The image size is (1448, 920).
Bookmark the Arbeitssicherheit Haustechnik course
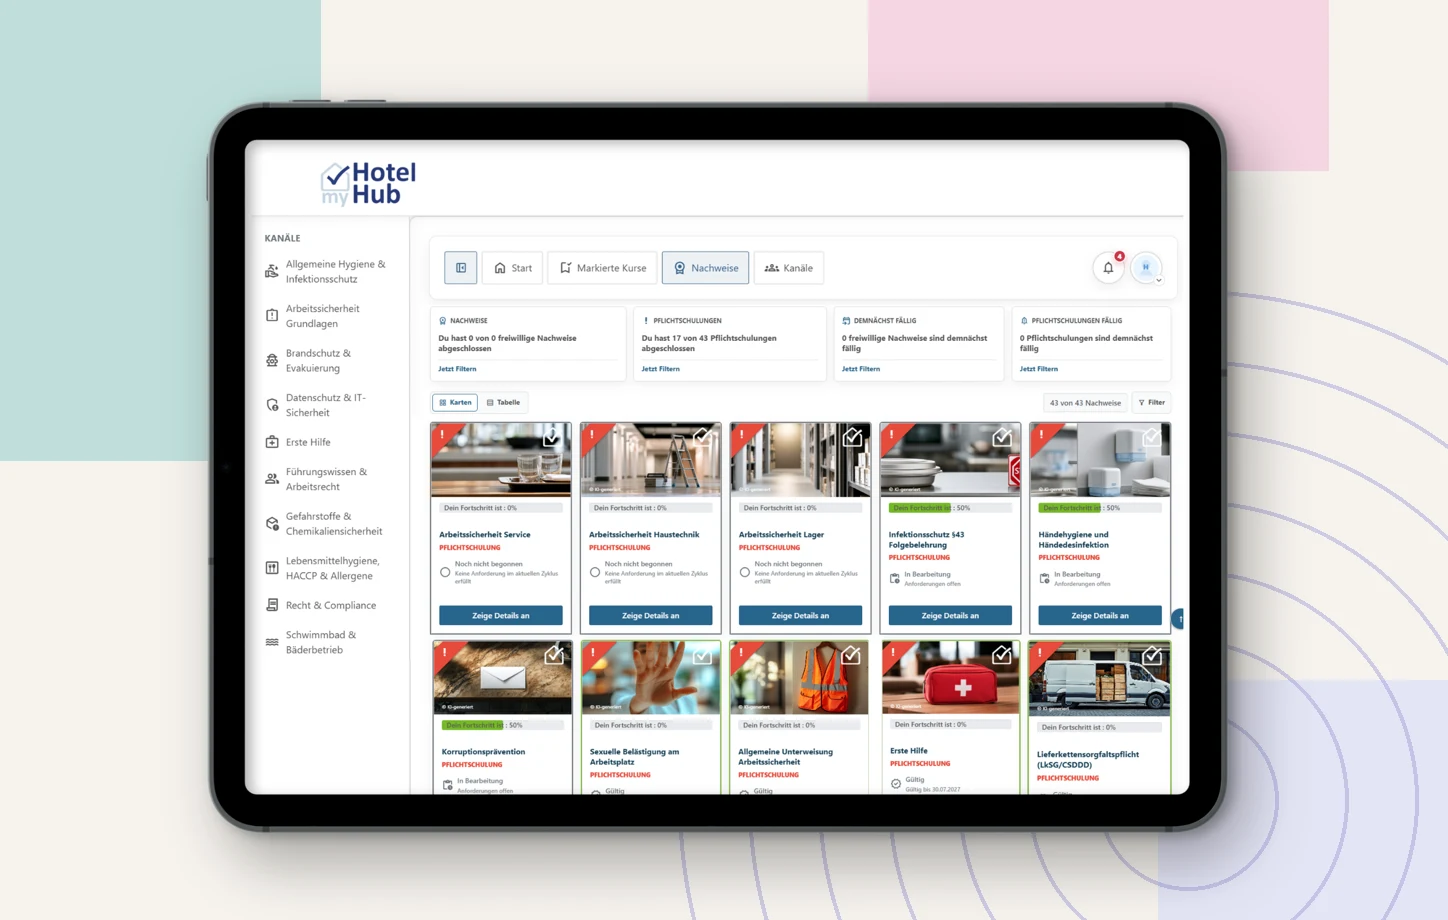(702, 437)
